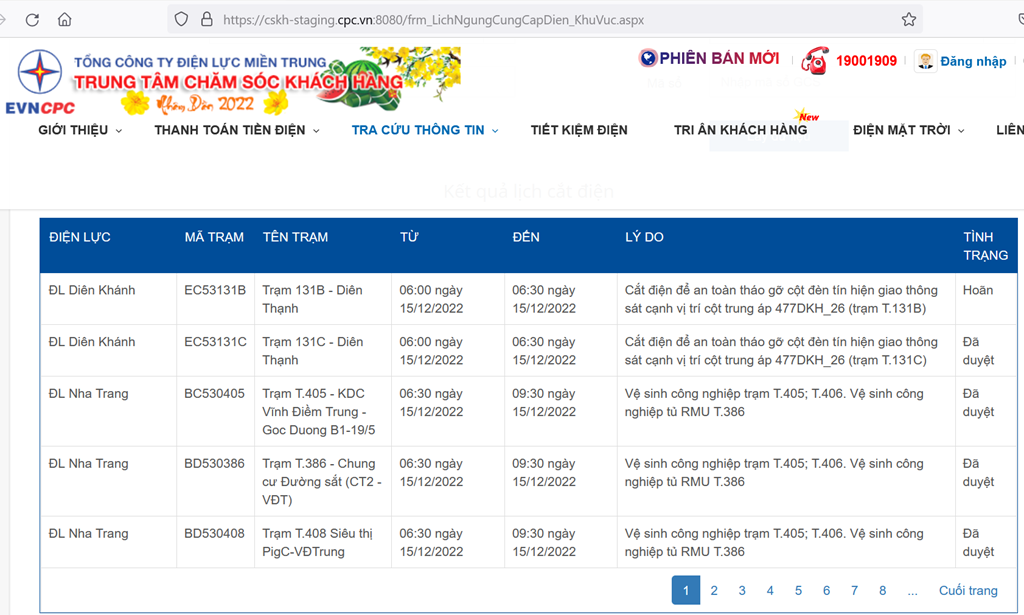Expand the GIỚI THIỆU menu
The width and height of the screenshot is (1024, 615).
[x=80, y=130]
